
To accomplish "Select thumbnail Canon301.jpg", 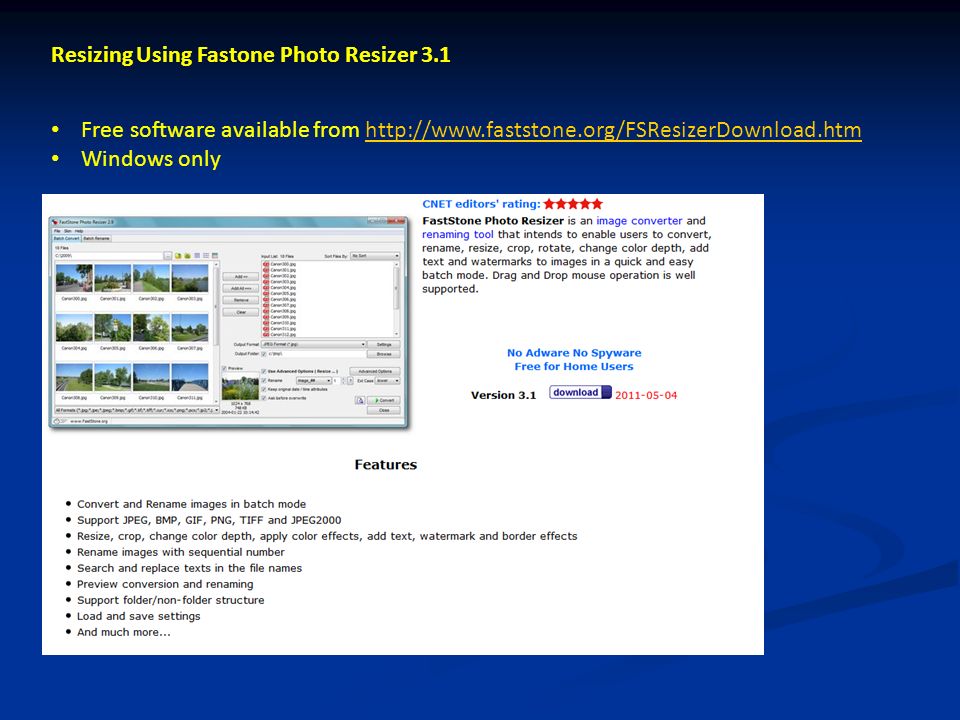I will pyautogui.click(x=113, y=278).
